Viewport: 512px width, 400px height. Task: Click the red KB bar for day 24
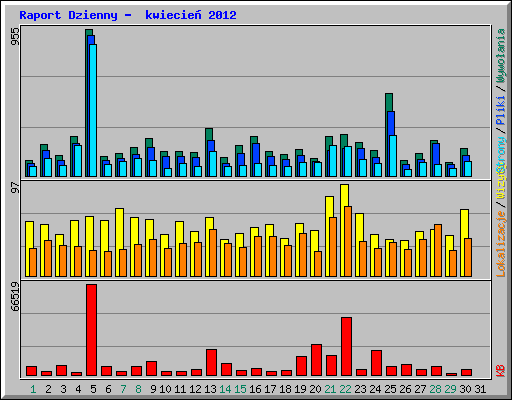click(376, 363)
